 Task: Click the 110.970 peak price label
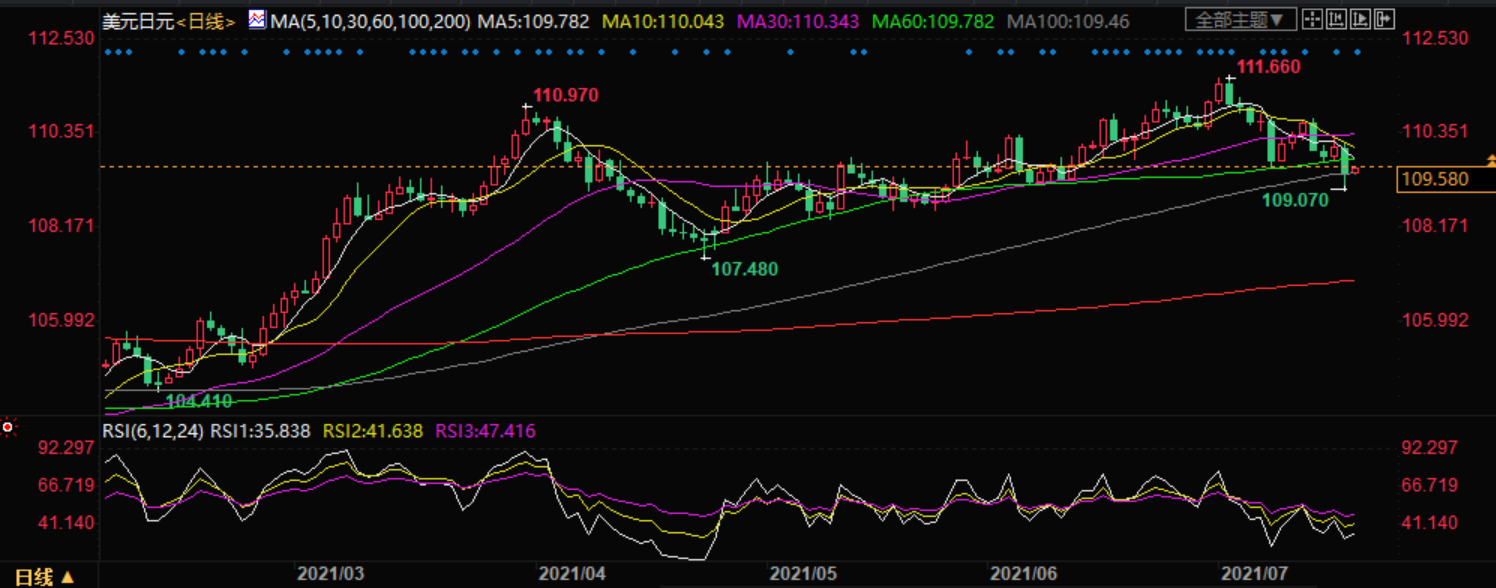pyautogui.click(x=565, y=96)
